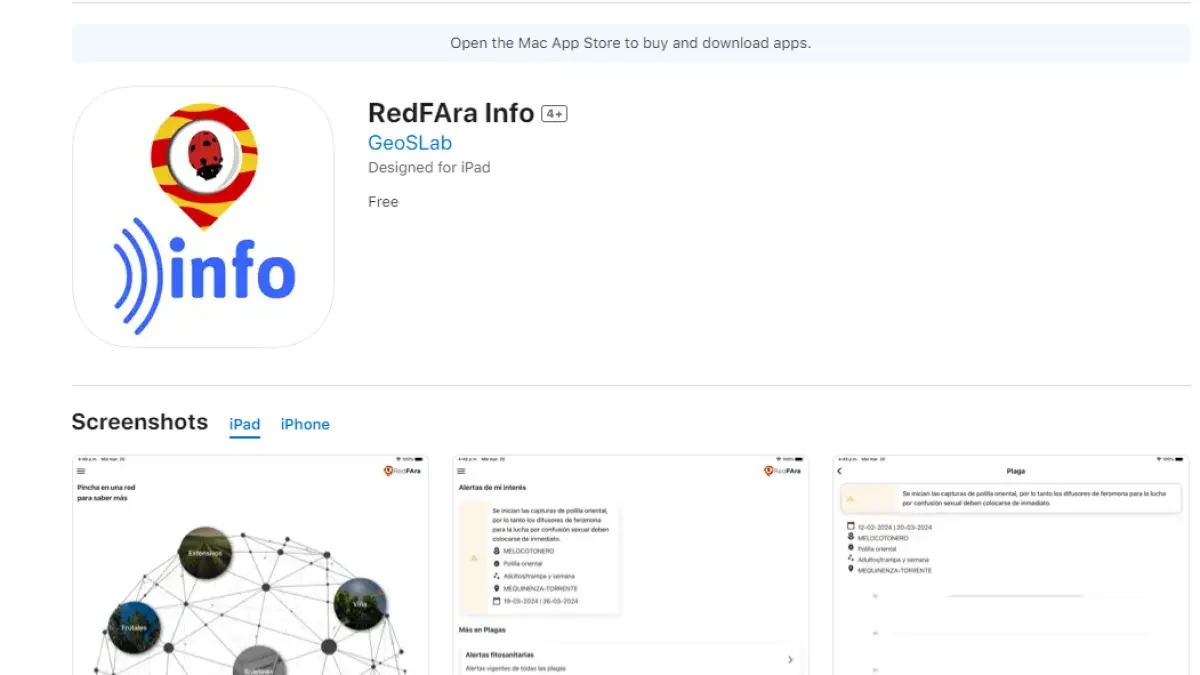This screenshot has width=1200, height=675.
Task: Click the Extensivos circle in network screenshot
Action: click(x=206, y=552)
